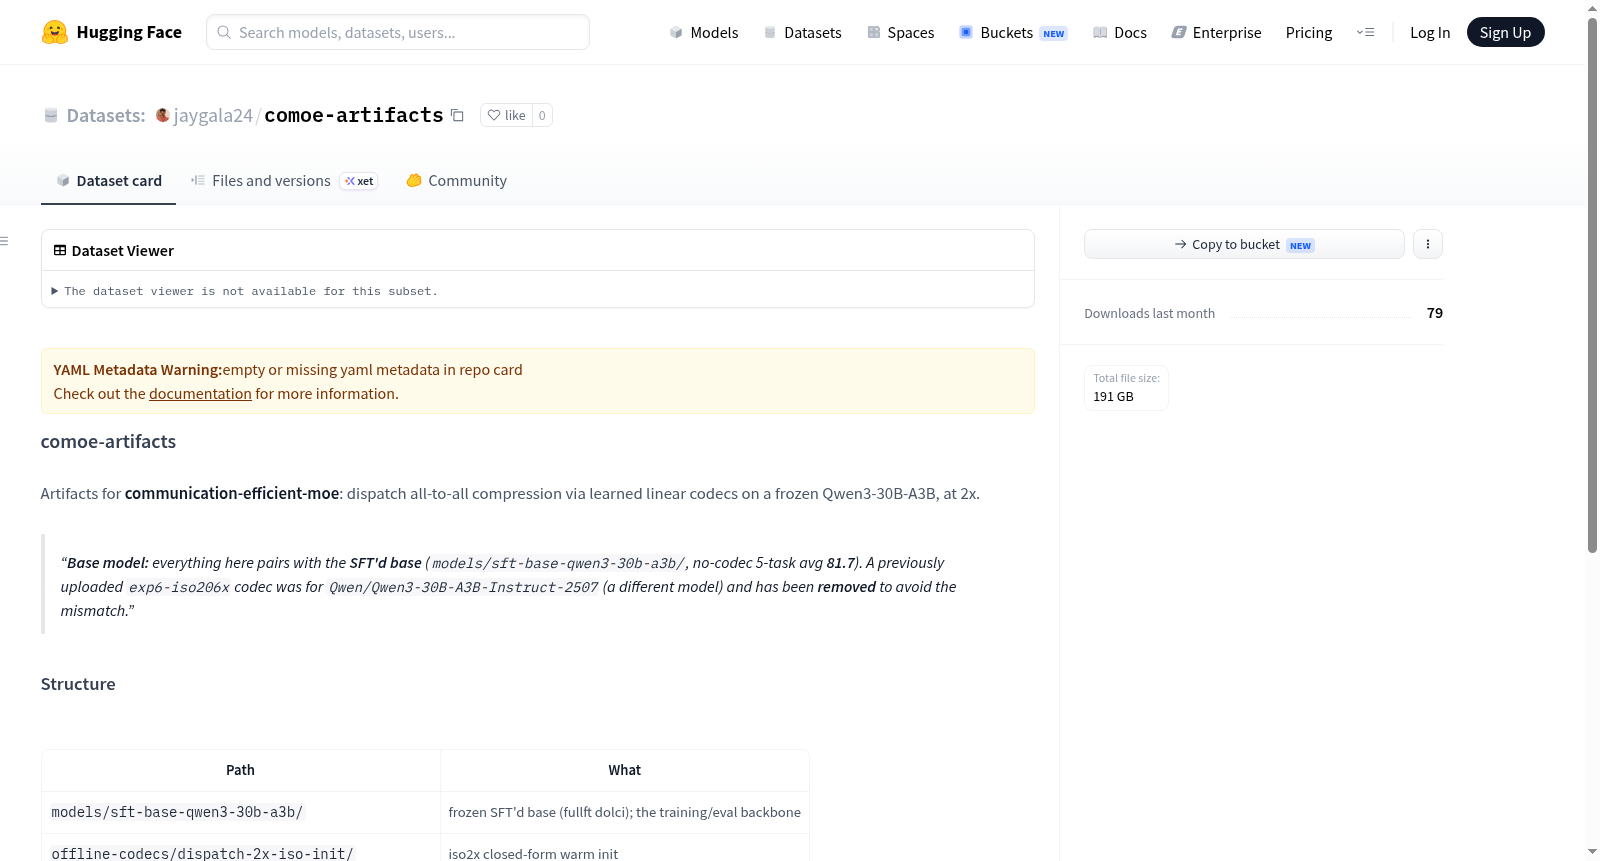Click the 'Qwen/Qwen3-30B-A3B-Instruct-2507' code text
The width and height of the screenshot is (1600, 861).
pyautogui.click(x=464, y=588)
